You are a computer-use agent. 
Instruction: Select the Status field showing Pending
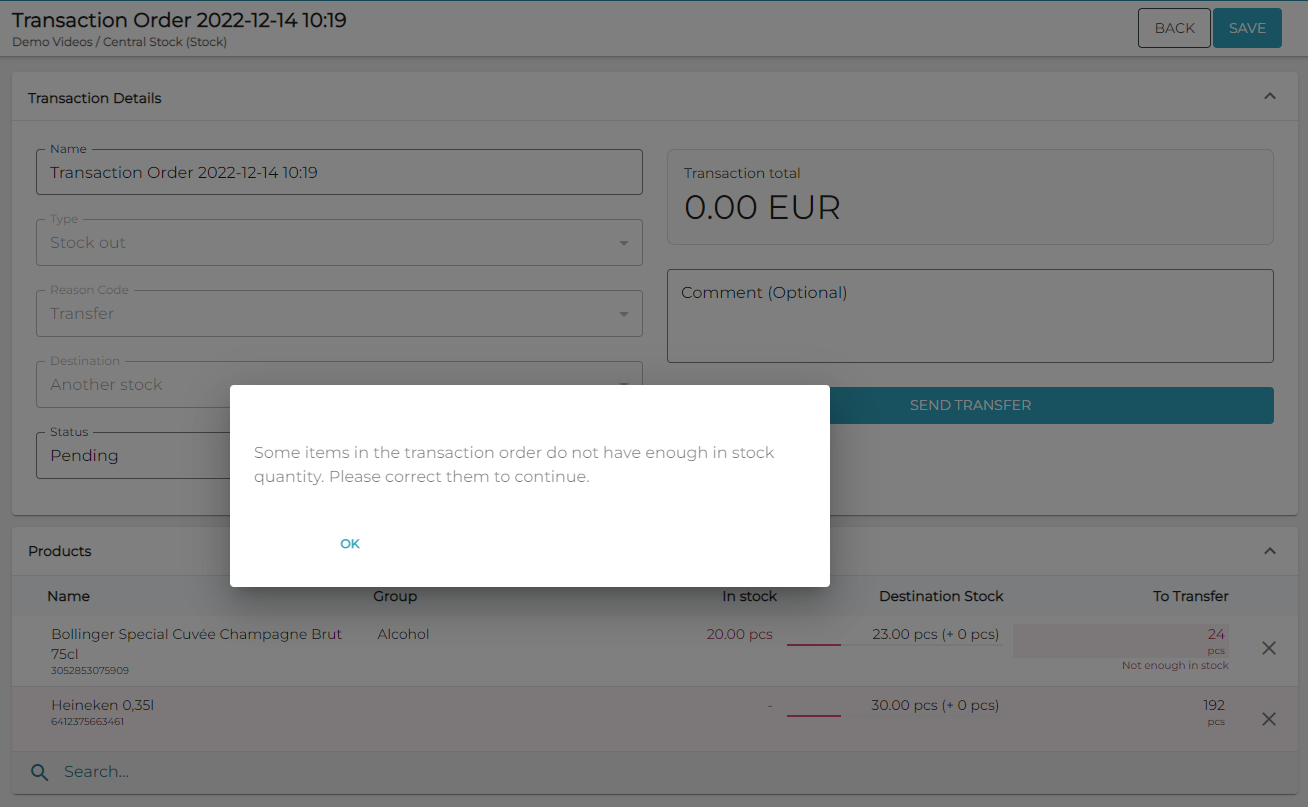[x=132, y=456]
